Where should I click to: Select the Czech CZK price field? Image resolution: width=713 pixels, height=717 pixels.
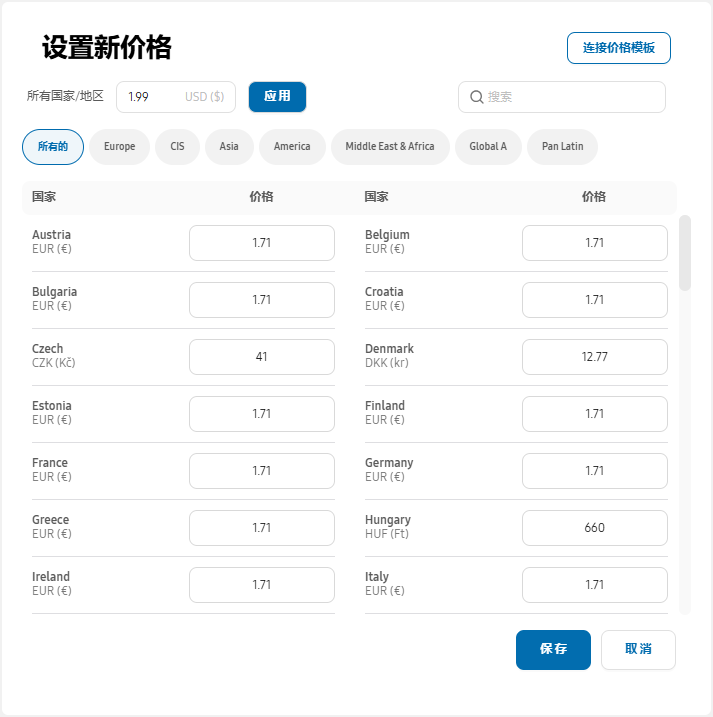pos(261,357)
